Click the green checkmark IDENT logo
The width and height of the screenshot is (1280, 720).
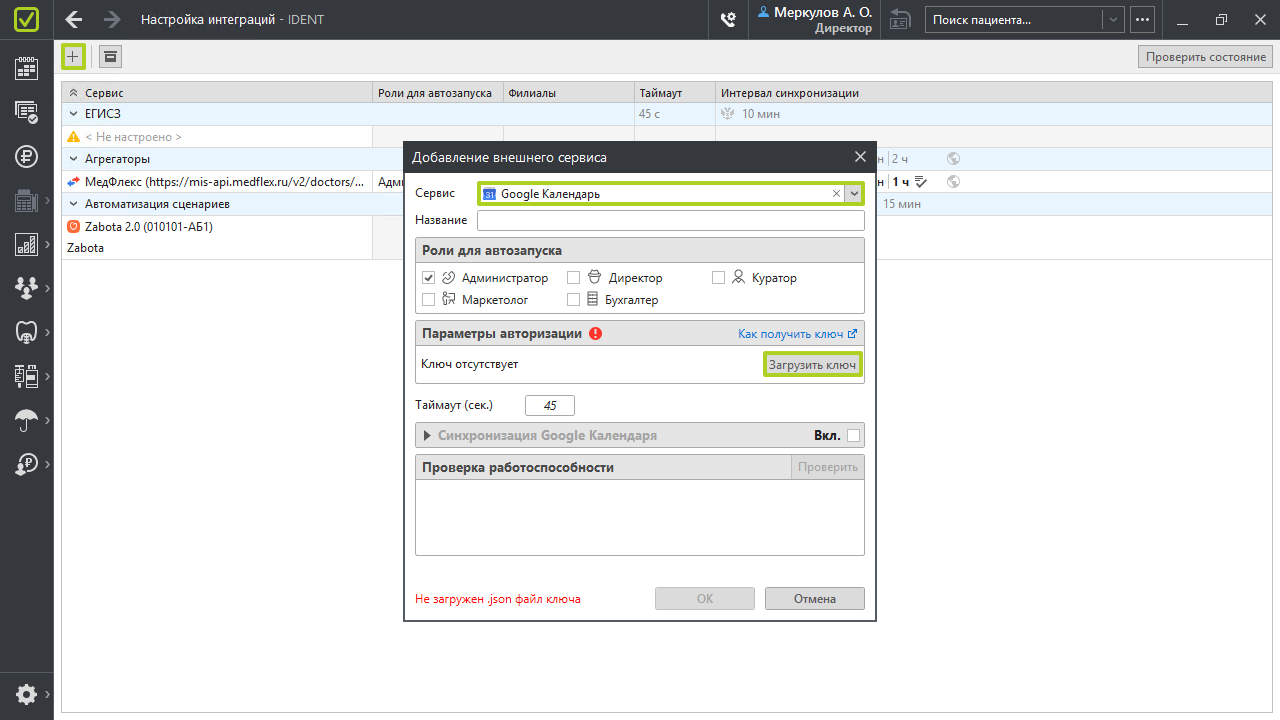point(27,19)
